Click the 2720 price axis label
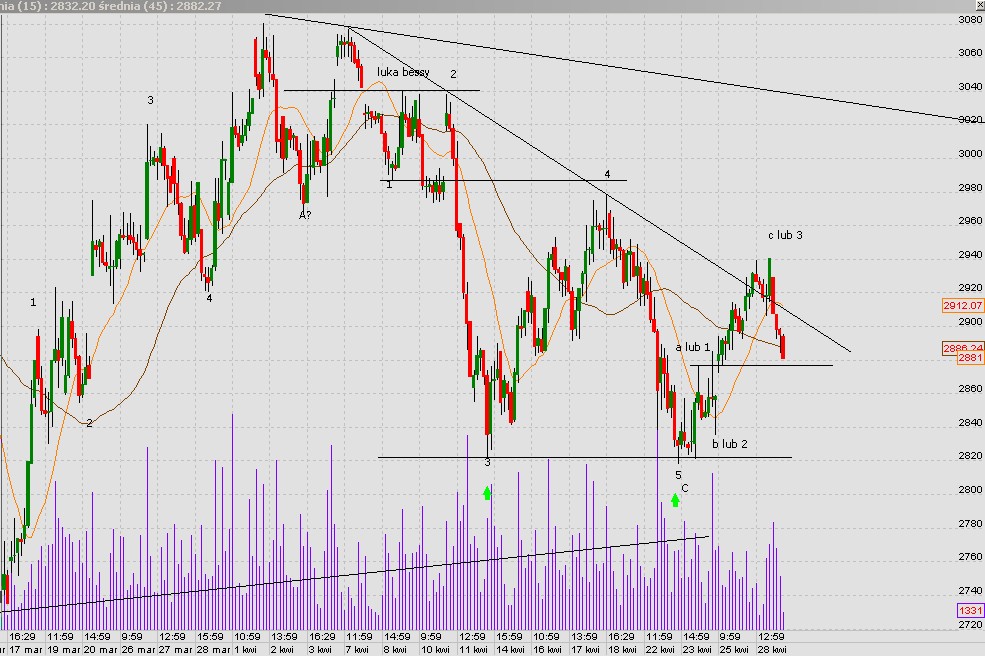 (970, 625)
